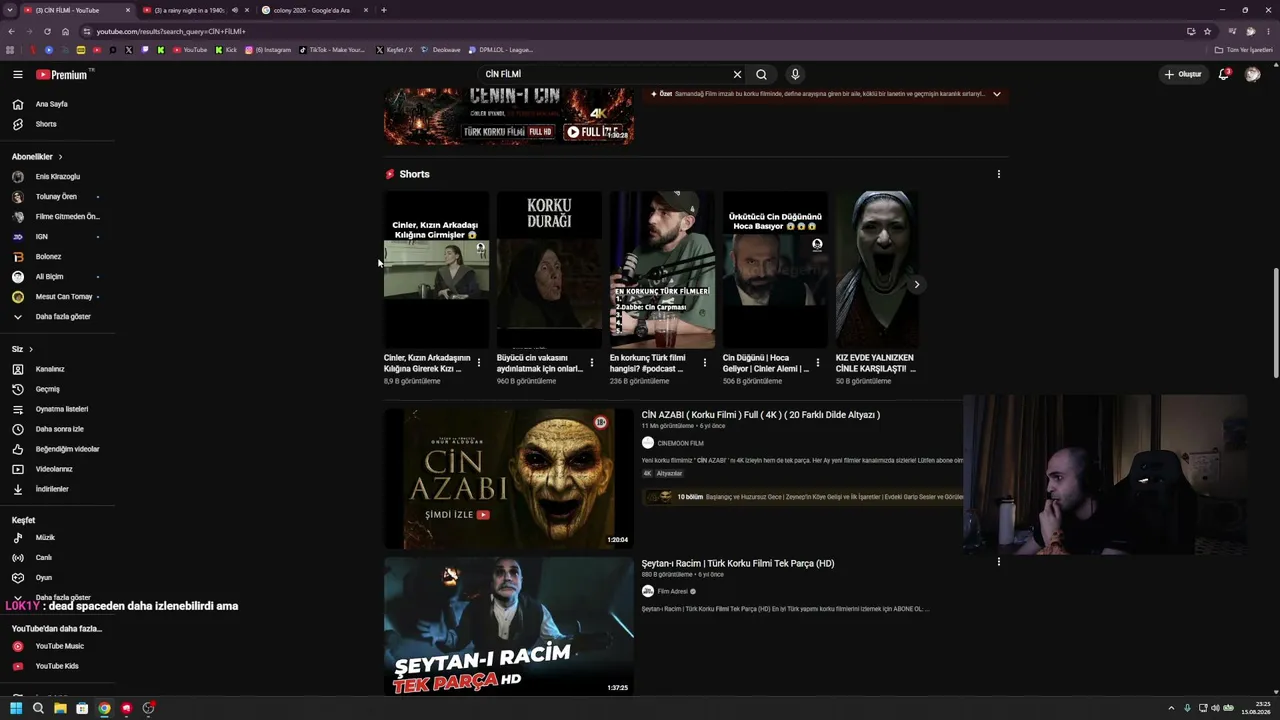Play the Şeytan-ı Racim video thumbnail
Viewport: 1280px width, 720px height.
tap(509, 626)
